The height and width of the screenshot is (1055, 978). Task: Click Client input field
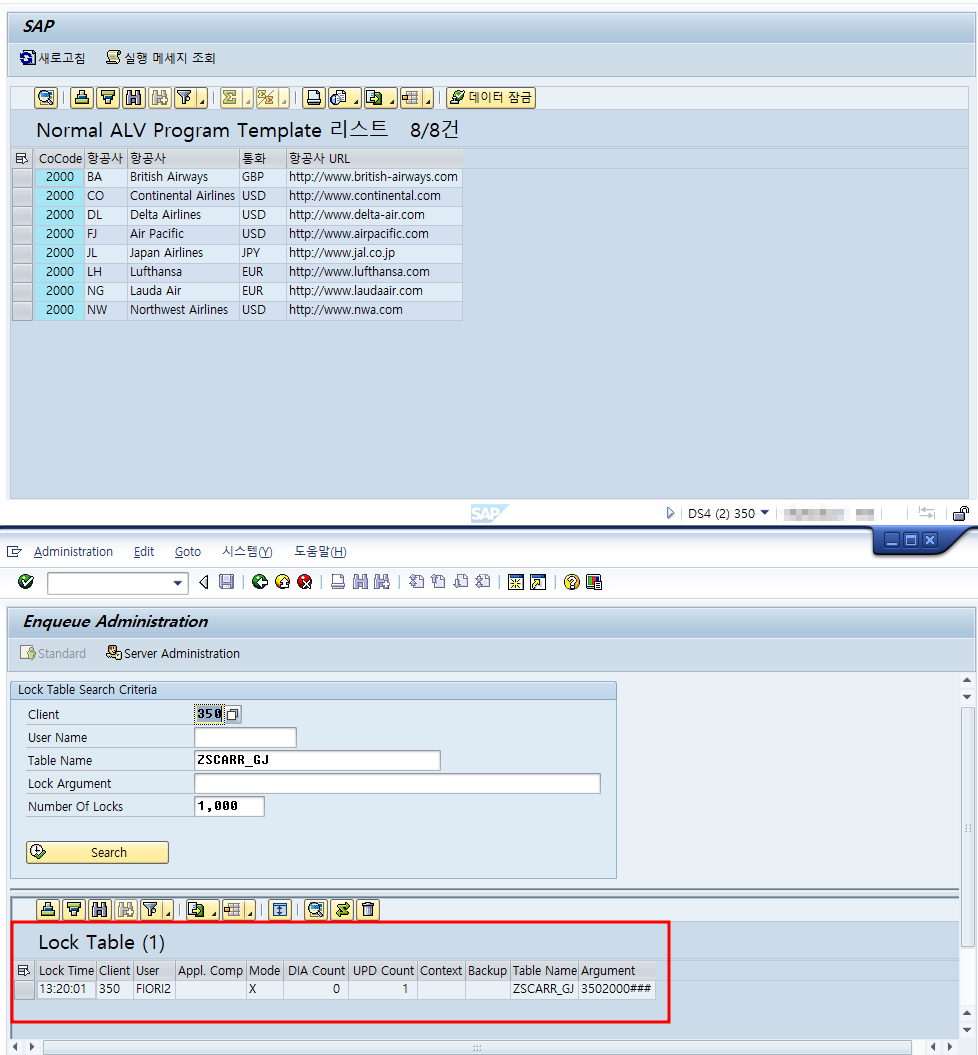coord(209,715)
